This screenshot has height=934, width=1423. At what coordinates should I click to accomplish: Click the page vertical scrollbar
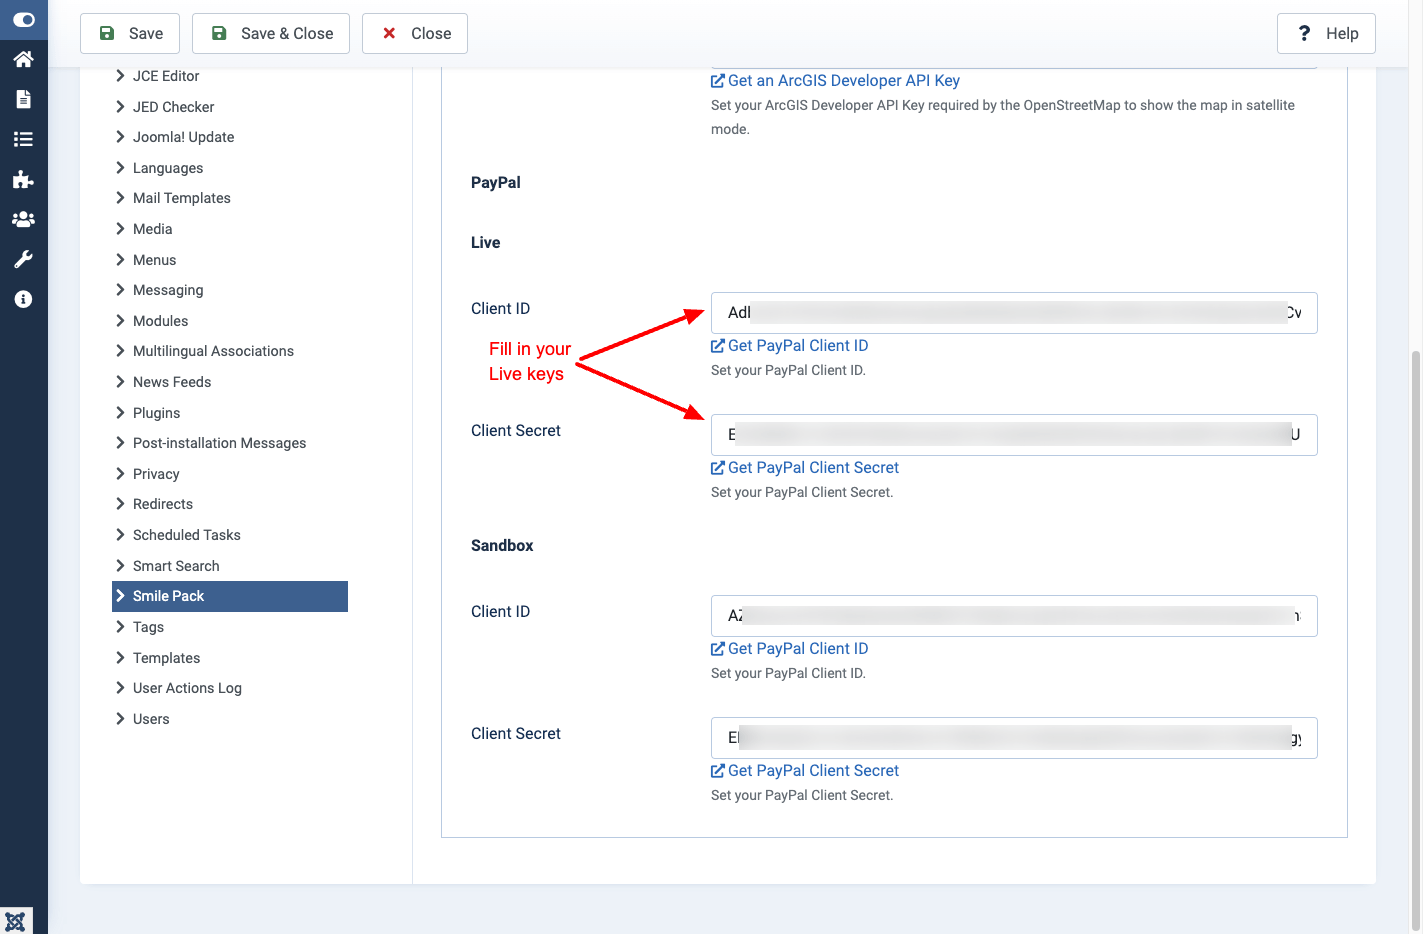point(1415,640)
